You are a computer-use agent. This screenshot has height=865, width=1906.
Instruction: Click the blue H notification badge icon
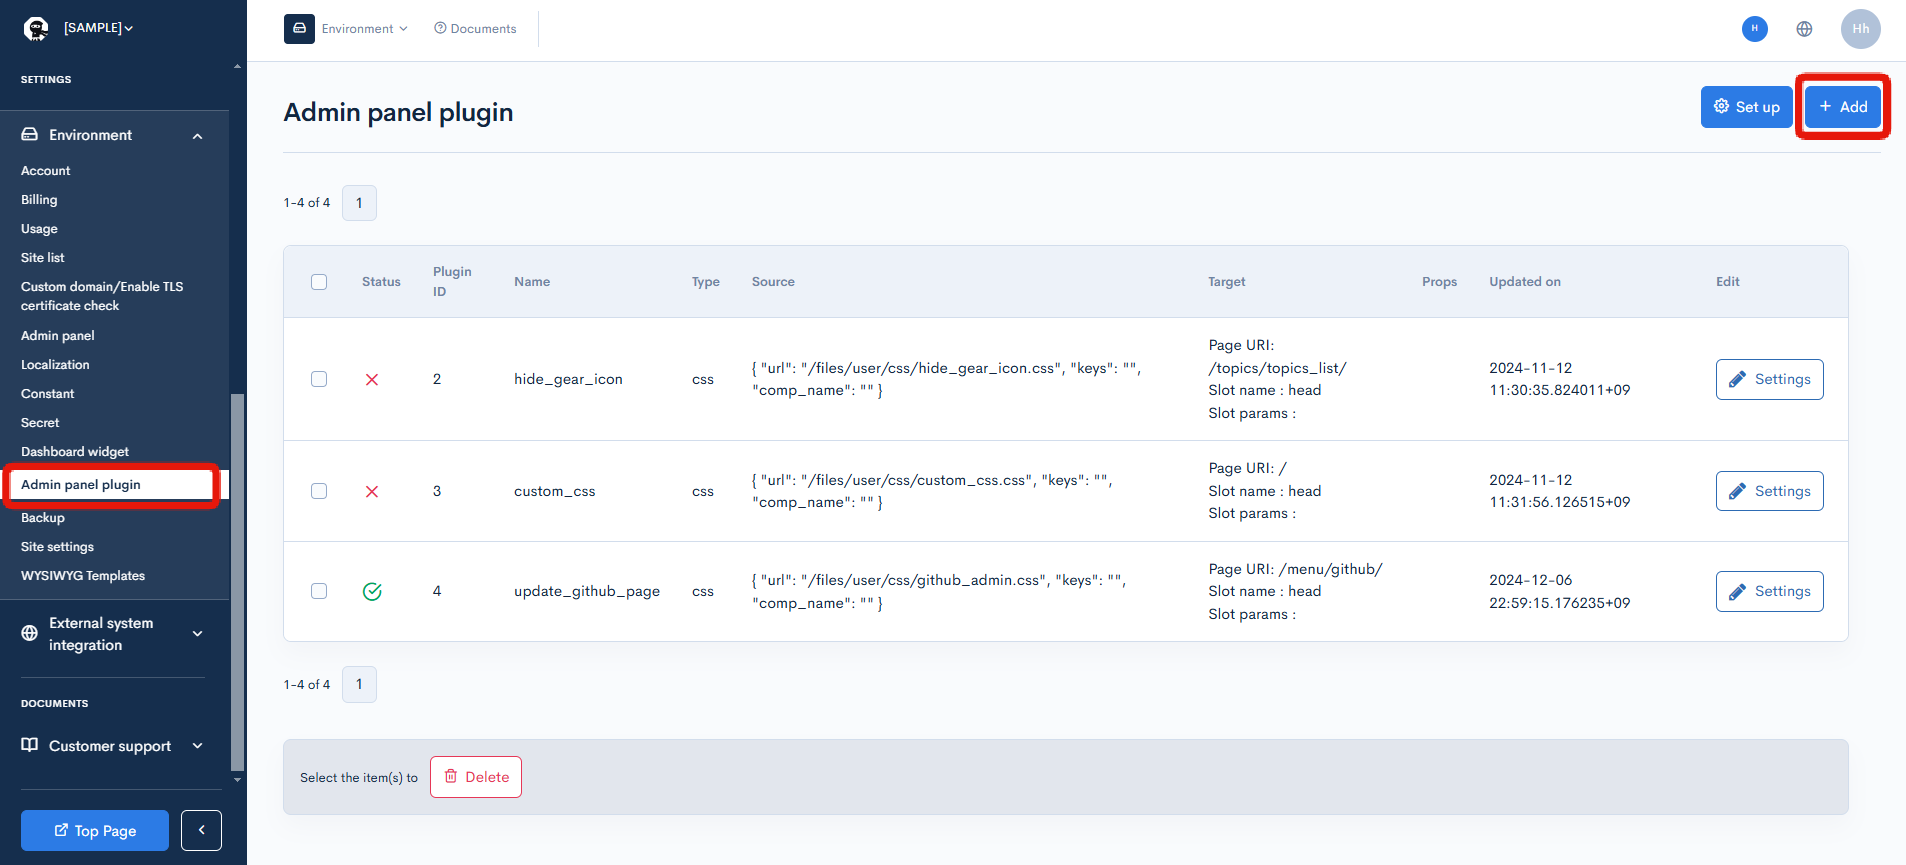coord(1754,29)
